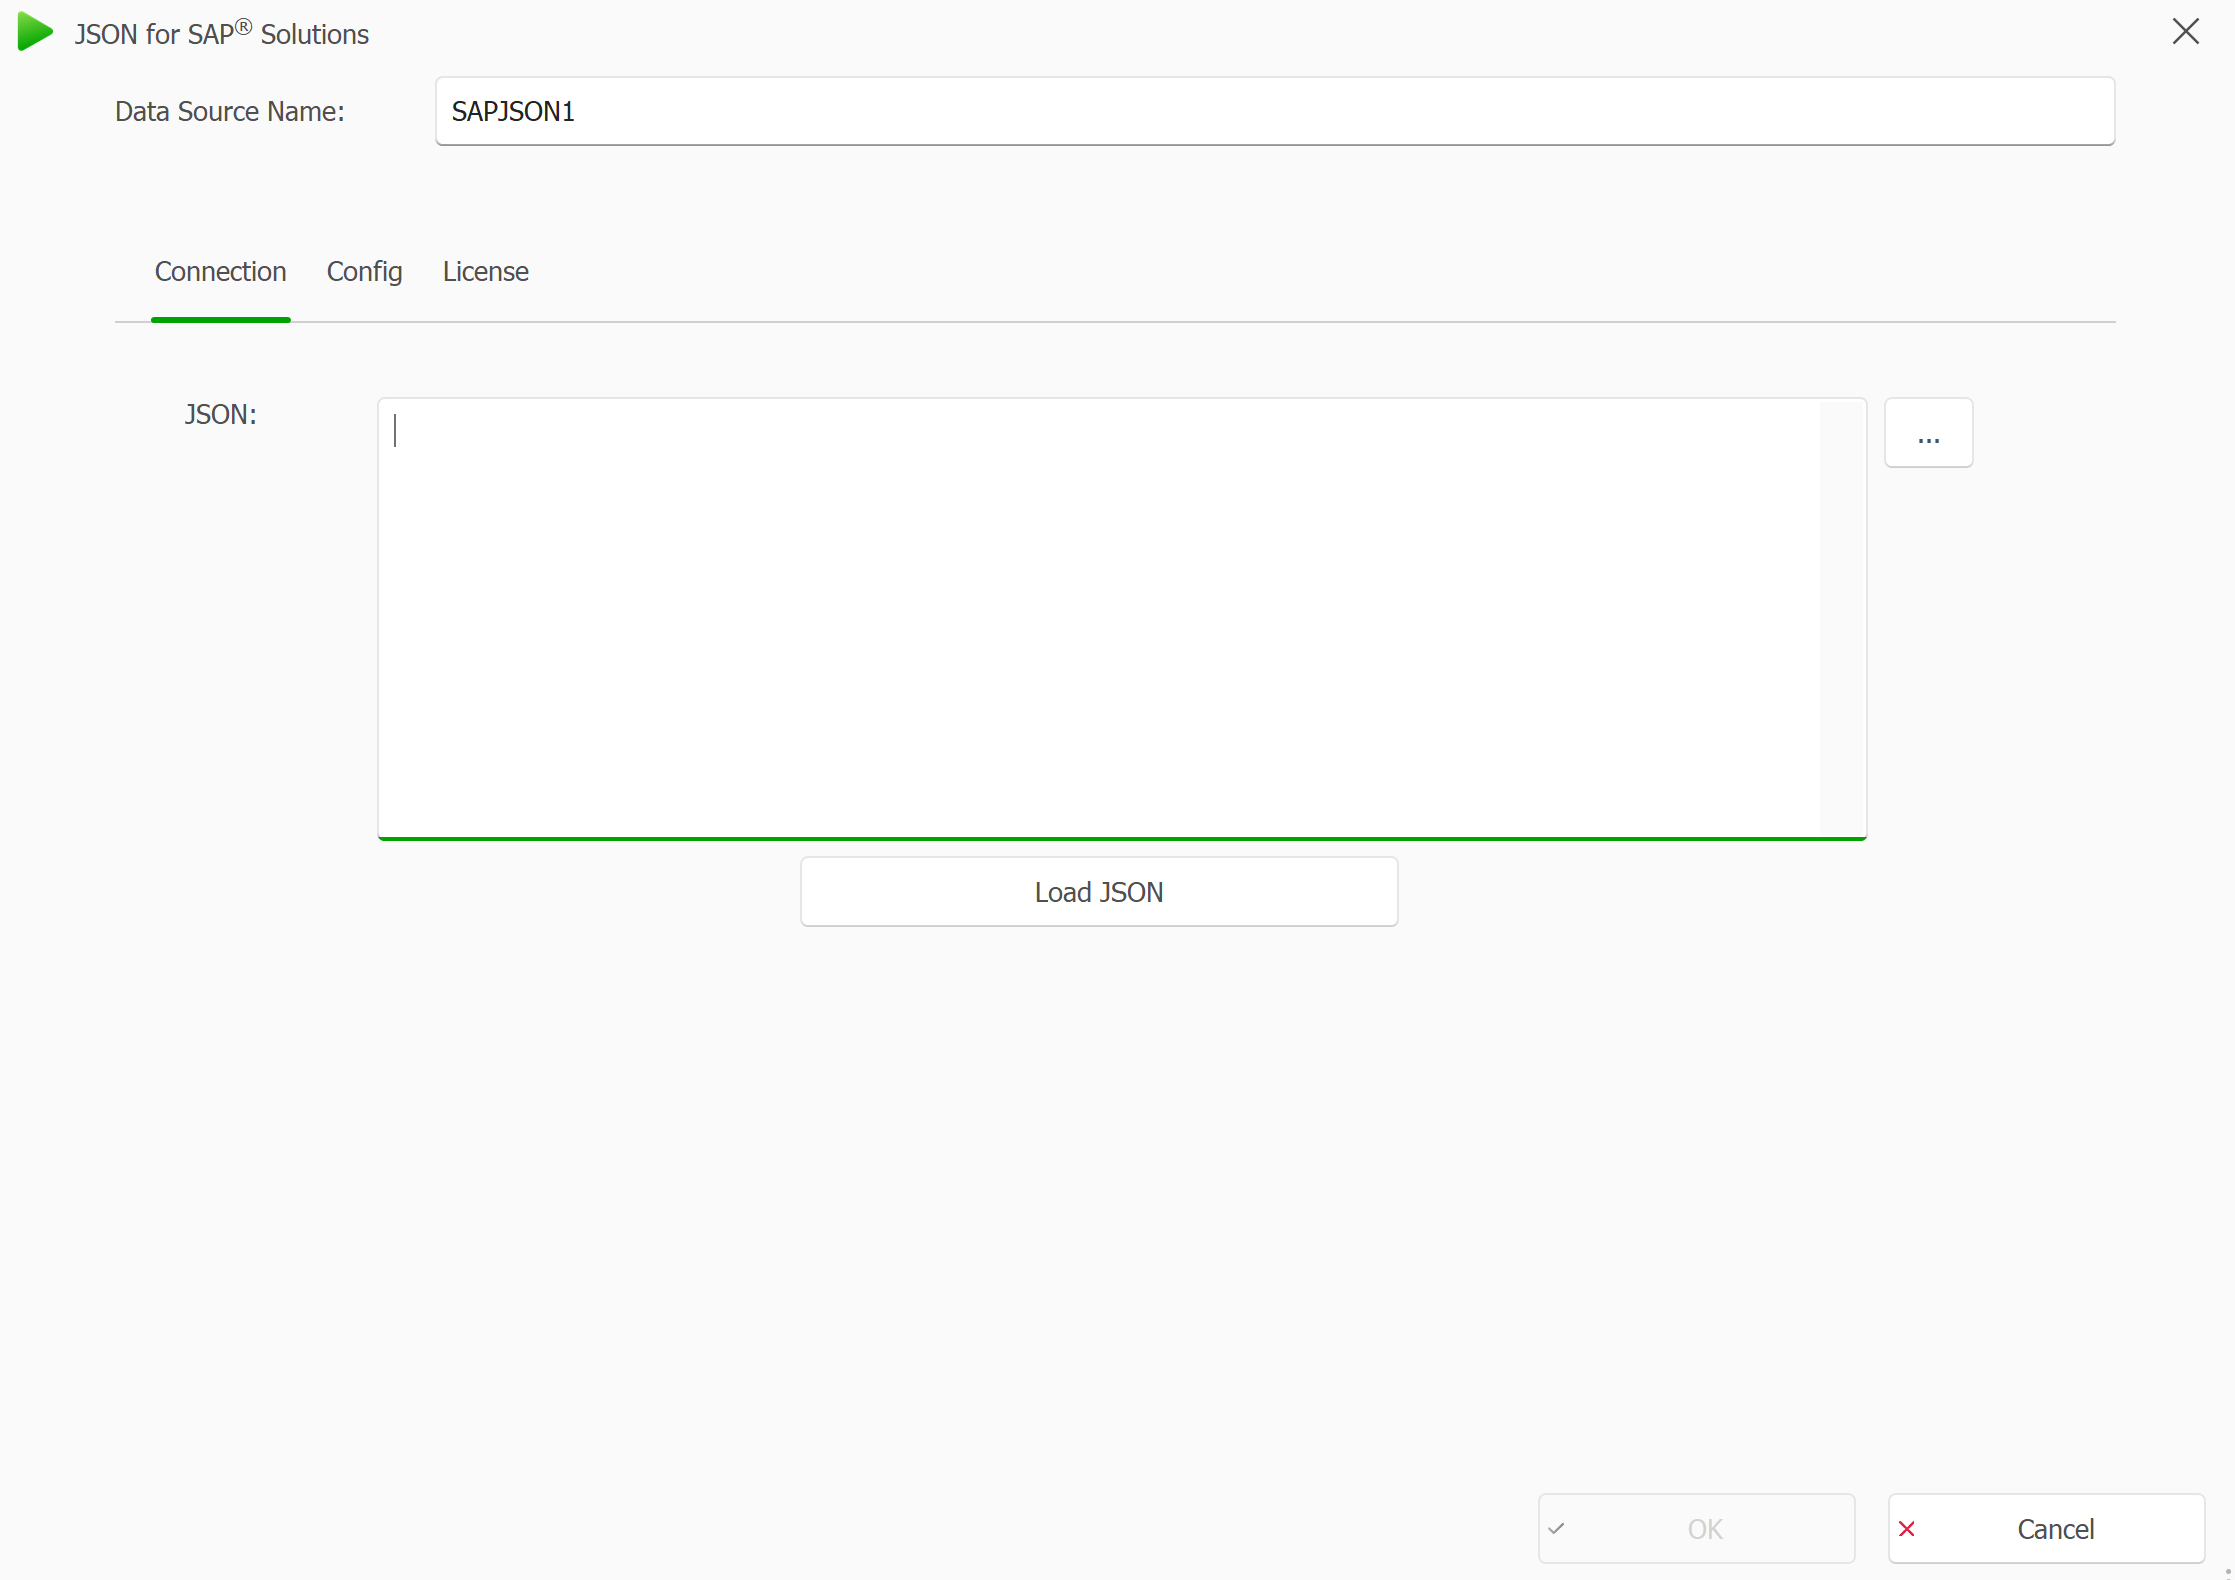The width and height of the screenshot is (2235, 1580).
Task: Click the checkmark icon on OK button
Action: (1557, 1528)
